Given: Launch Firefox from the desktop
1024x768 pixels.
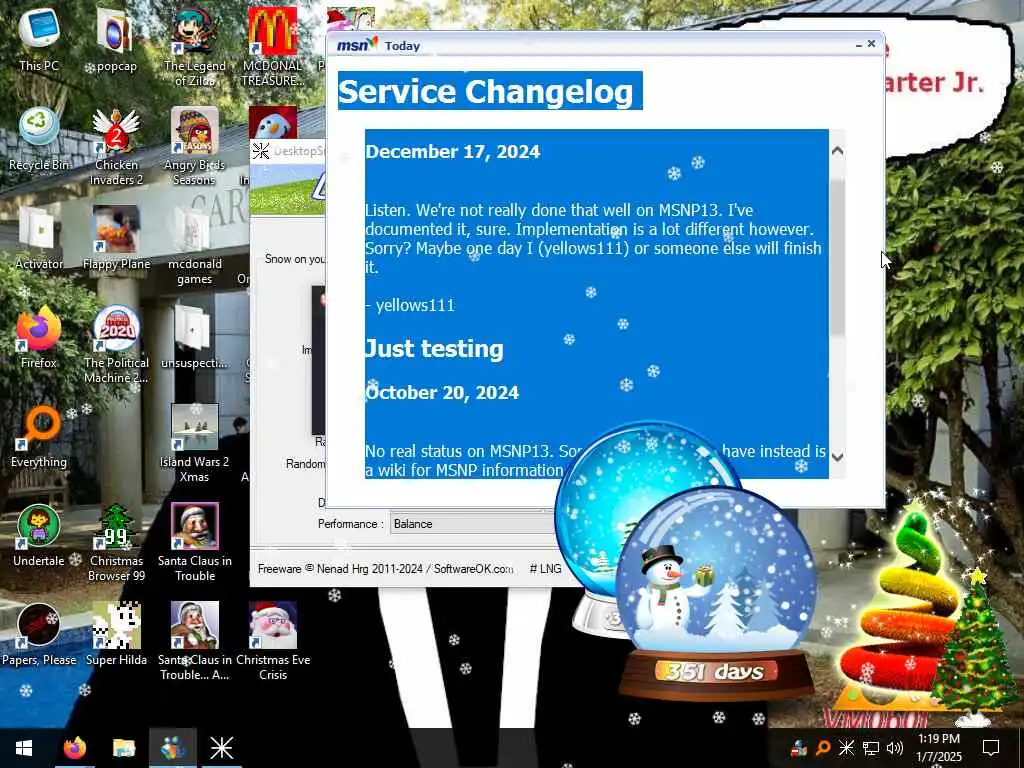Looking at the screenshot, I should pos(39,337).
